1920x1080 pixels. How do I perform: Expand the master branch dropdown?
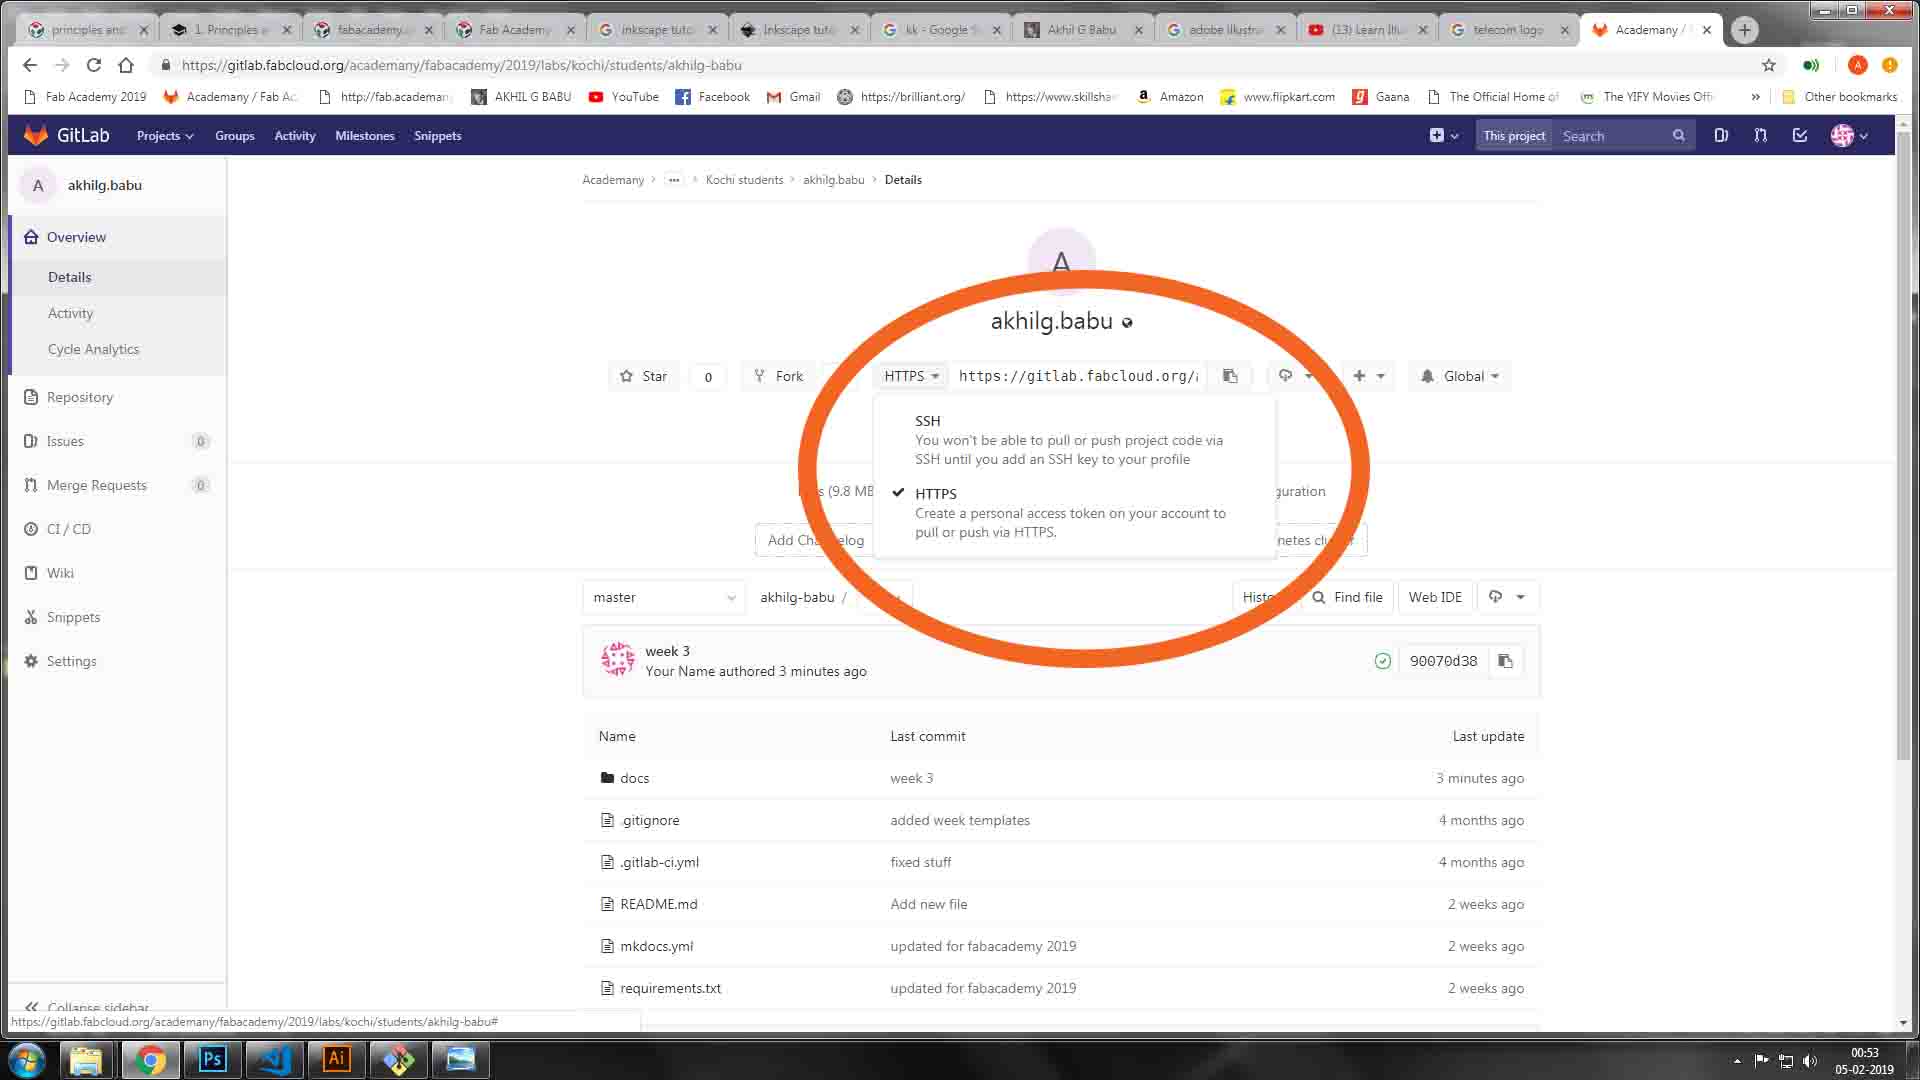point(663,597)
